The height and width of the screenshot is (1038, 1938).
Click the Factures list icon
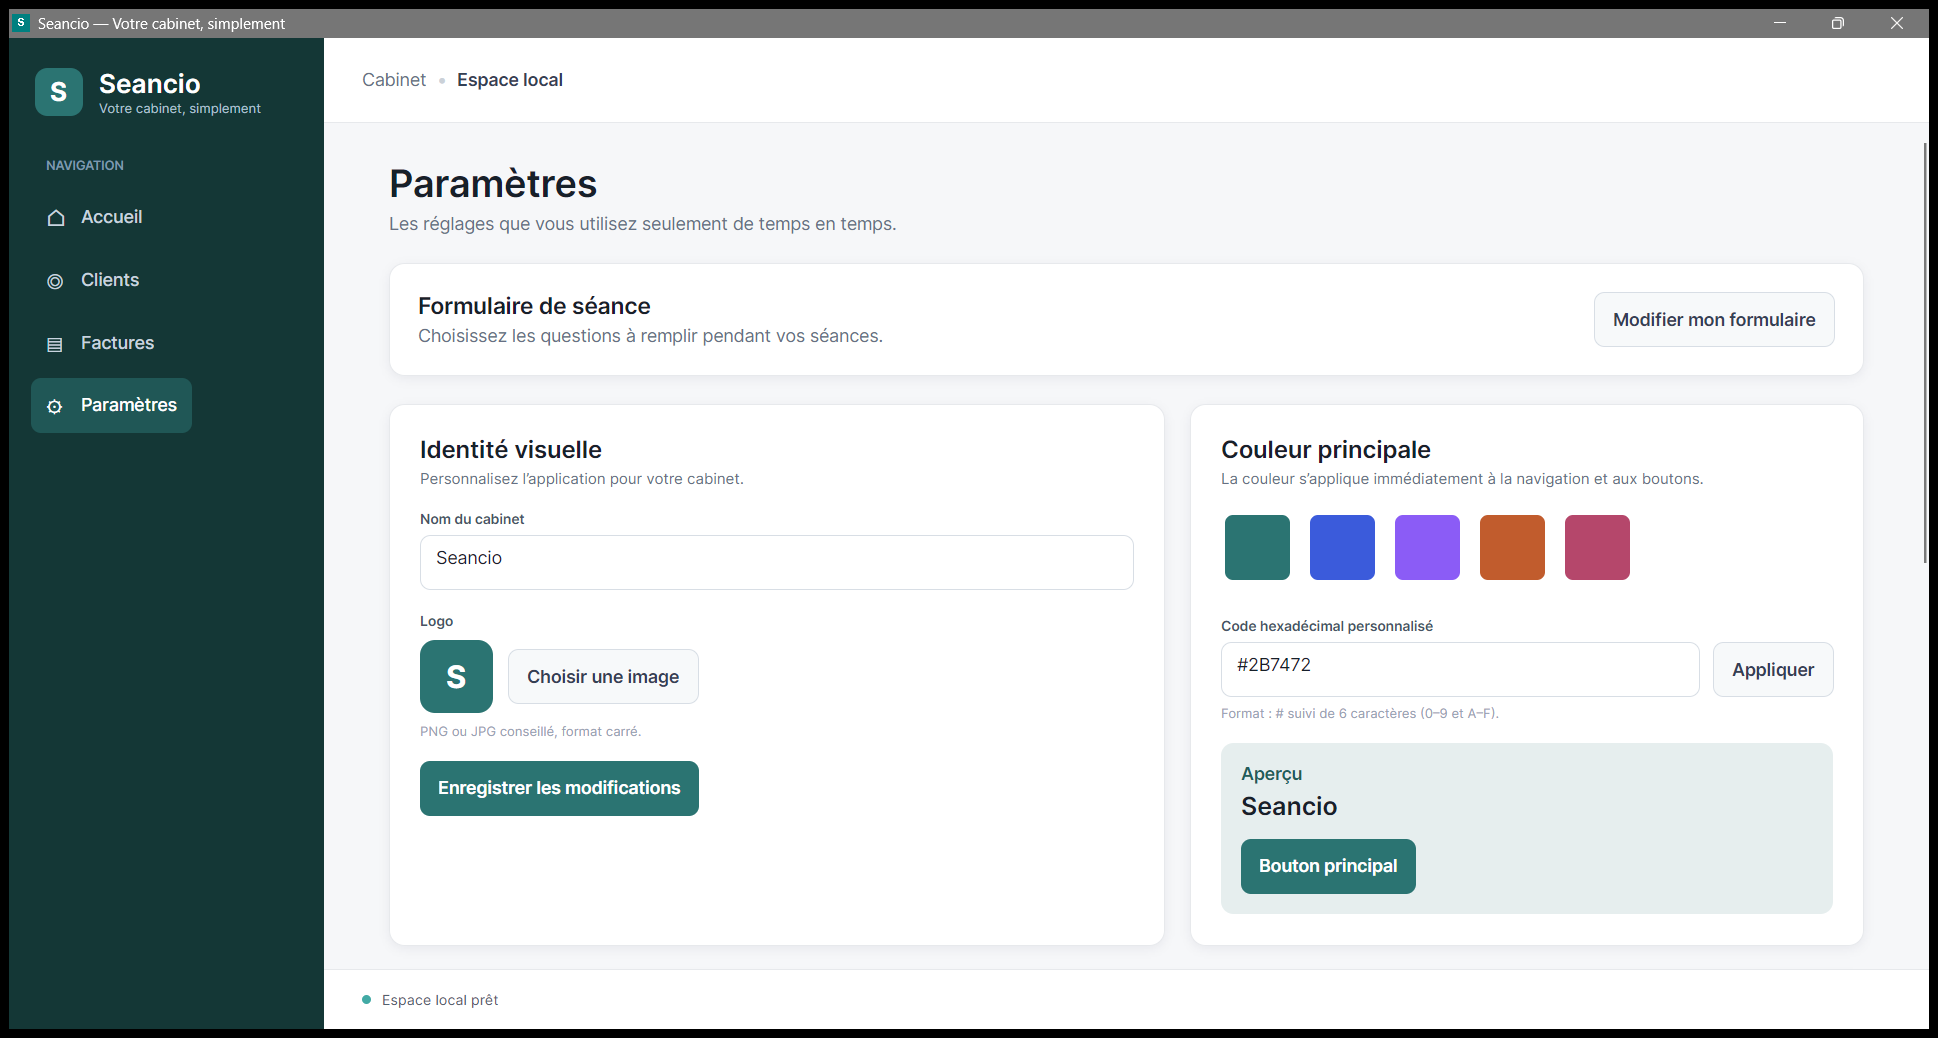[x=55, y=344]
